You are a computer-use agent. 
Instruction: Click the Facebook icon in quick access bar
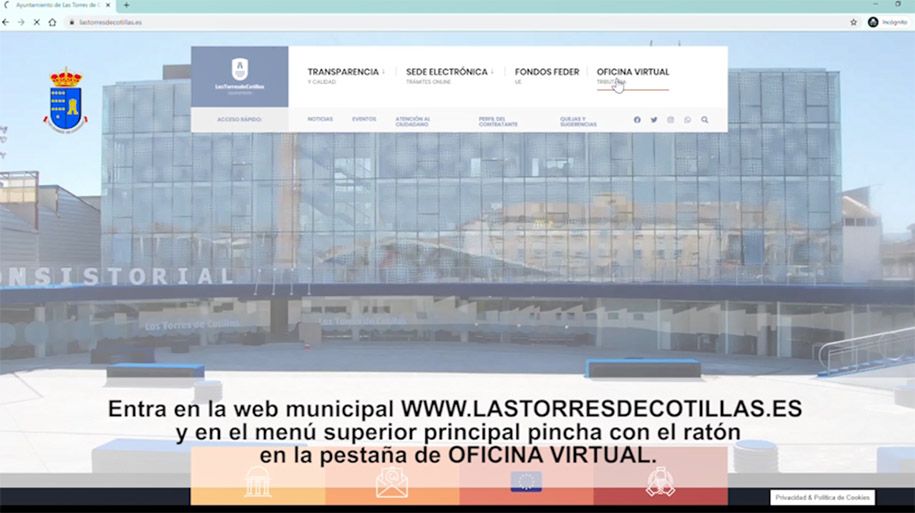pos(637,120)
